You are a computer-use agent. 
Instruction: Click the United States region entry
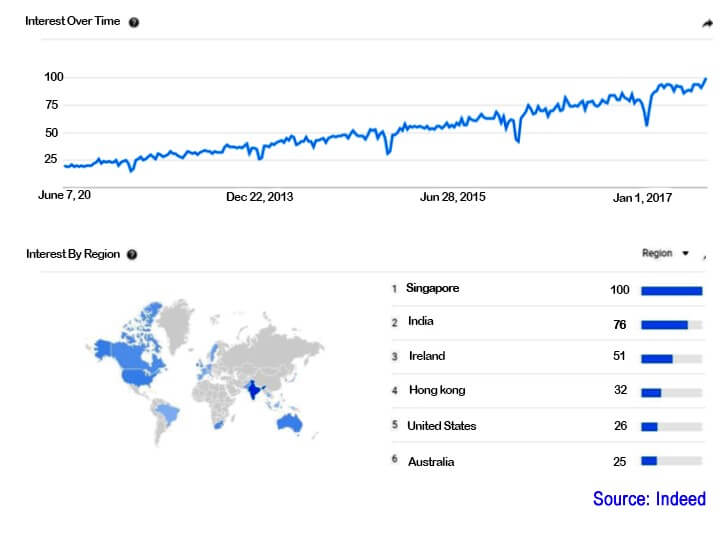(x=441, y=426)
